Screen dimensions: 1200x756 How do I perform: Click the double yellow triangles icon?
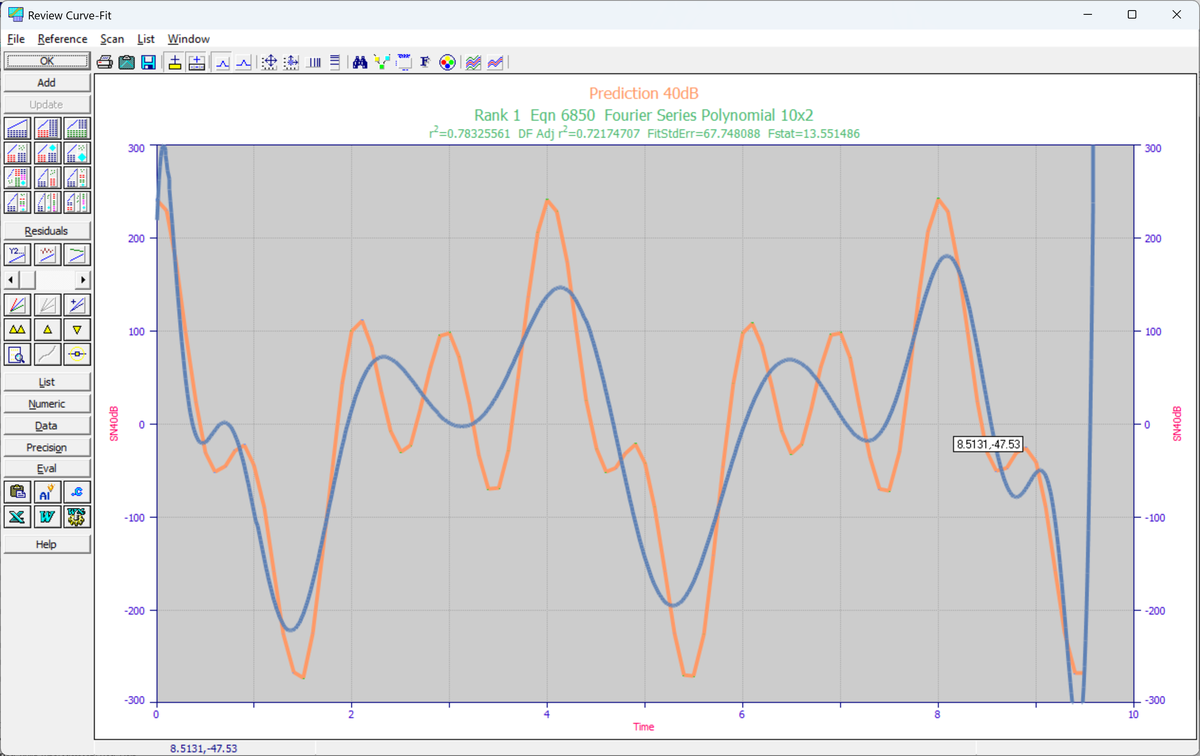pos(18,329)
